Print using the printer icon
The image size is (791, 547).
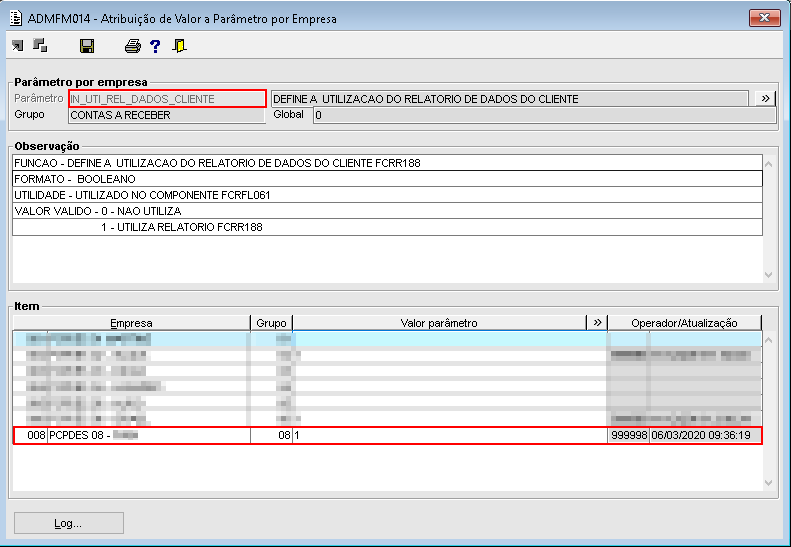point(133,46)
